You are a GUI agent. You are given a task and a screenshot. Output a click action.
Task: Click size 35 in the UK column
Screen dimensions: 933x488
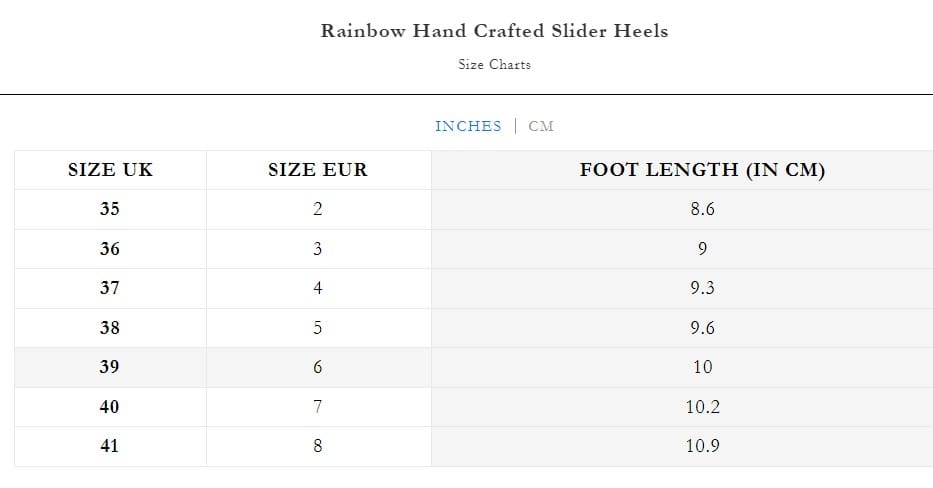(110, 210)
